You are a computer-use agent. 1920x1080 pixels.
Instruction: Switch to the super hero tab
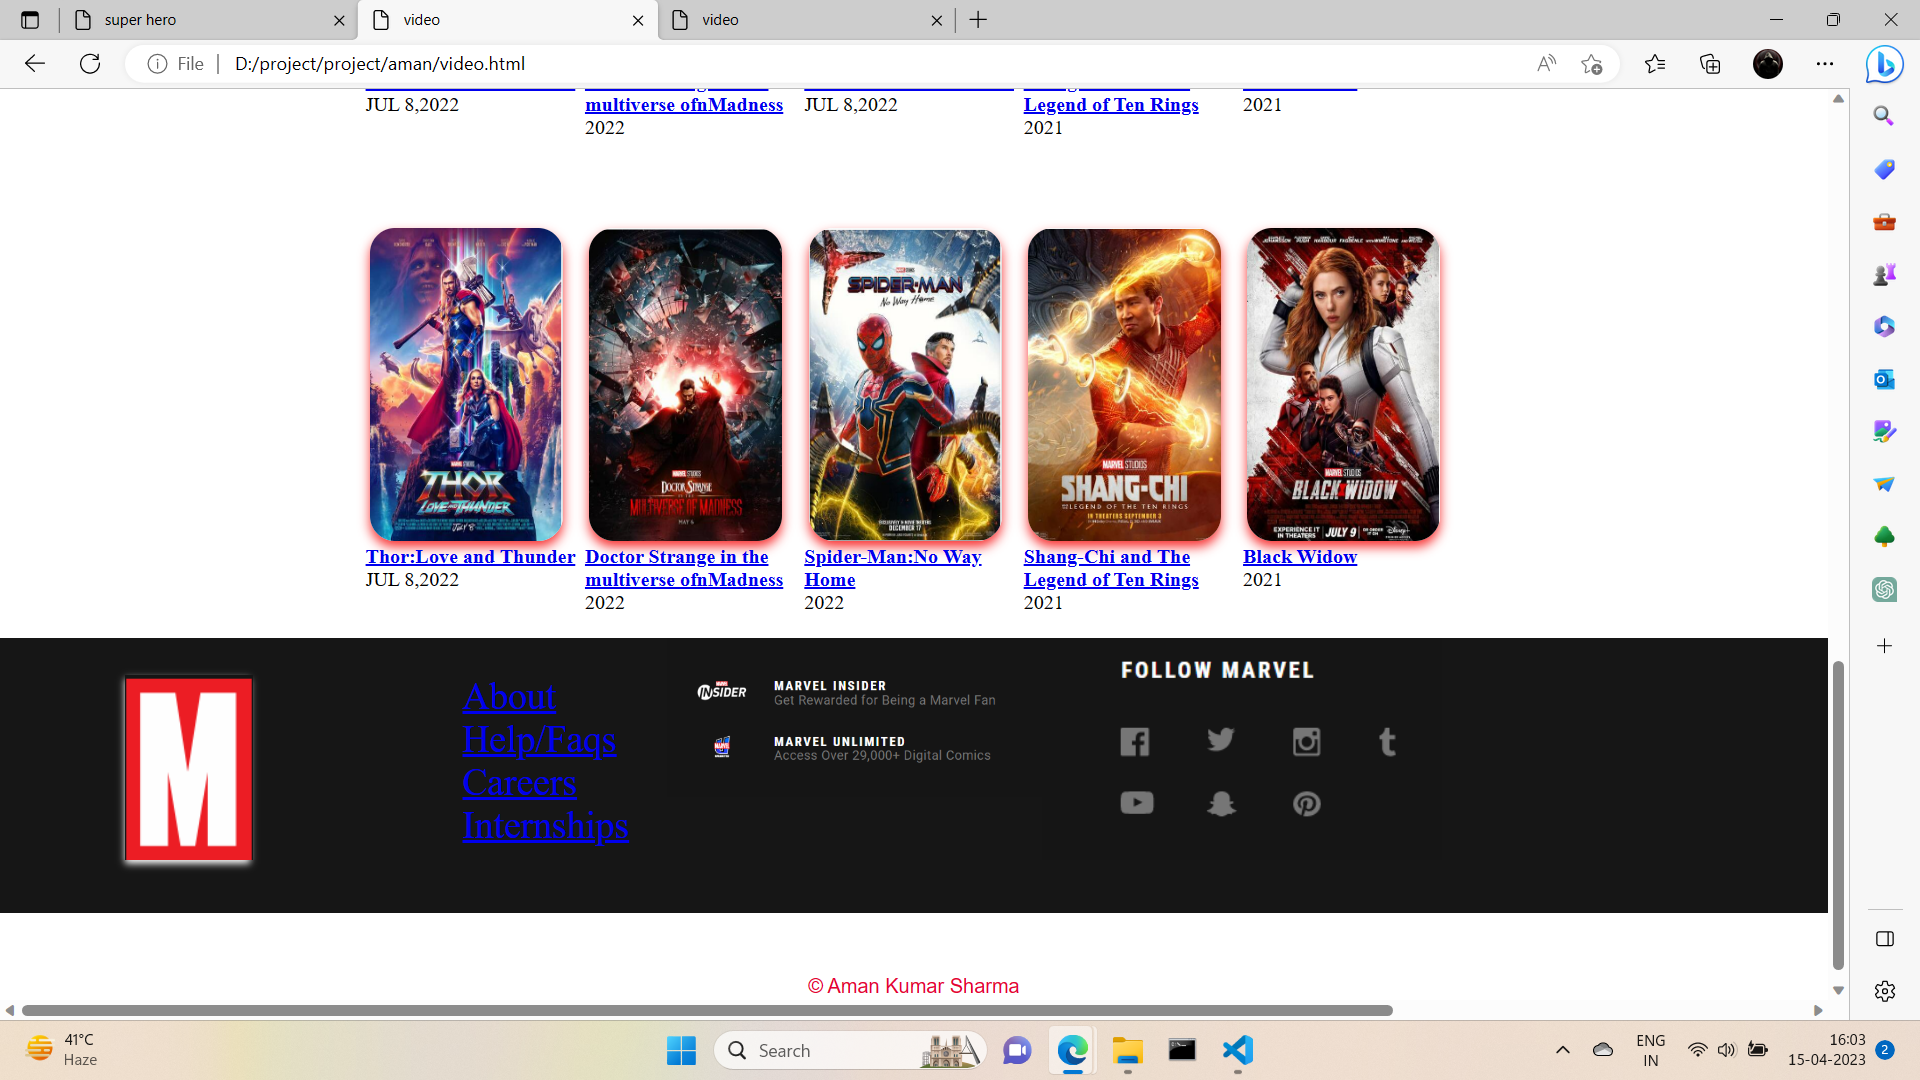point(200,20)
